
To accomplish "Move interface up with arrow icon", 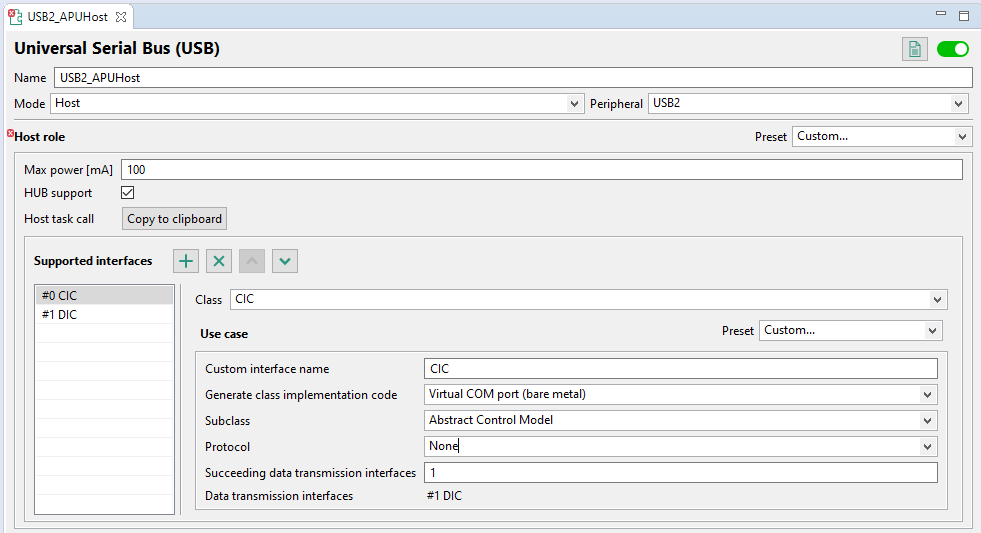I will click(253, 261).
